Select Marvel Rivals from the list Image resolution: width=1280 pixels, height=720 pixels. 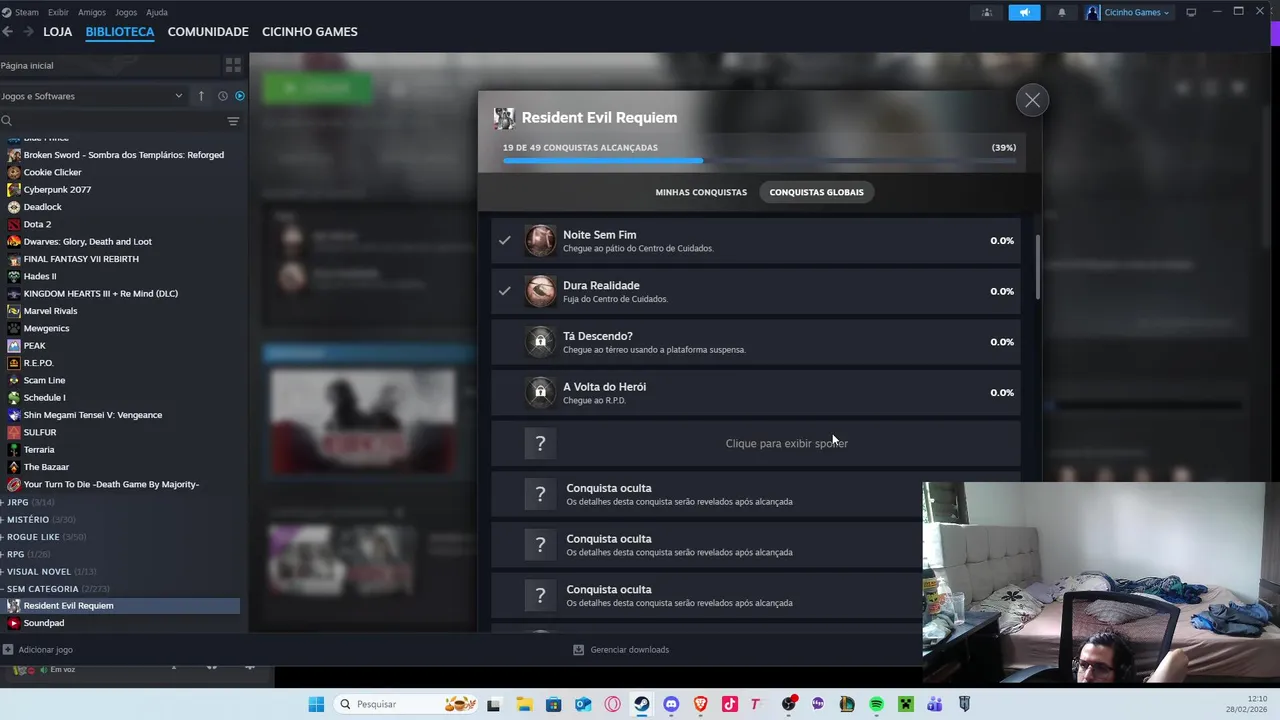coord(51,311)
